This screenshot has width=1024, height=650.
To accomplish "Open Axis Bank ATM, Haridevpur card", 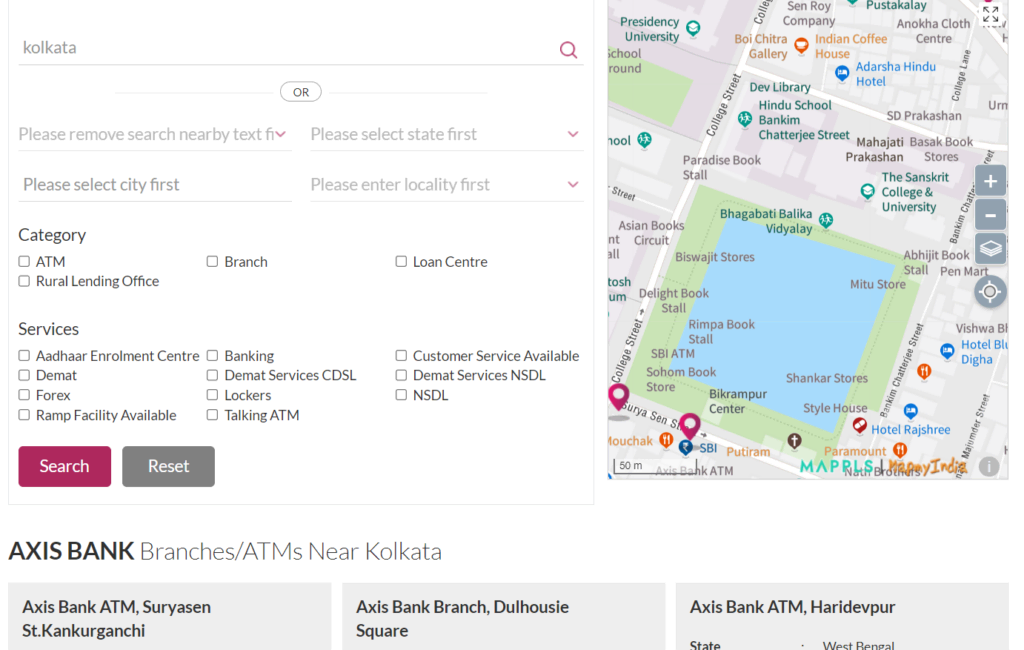I will [842, 617].
